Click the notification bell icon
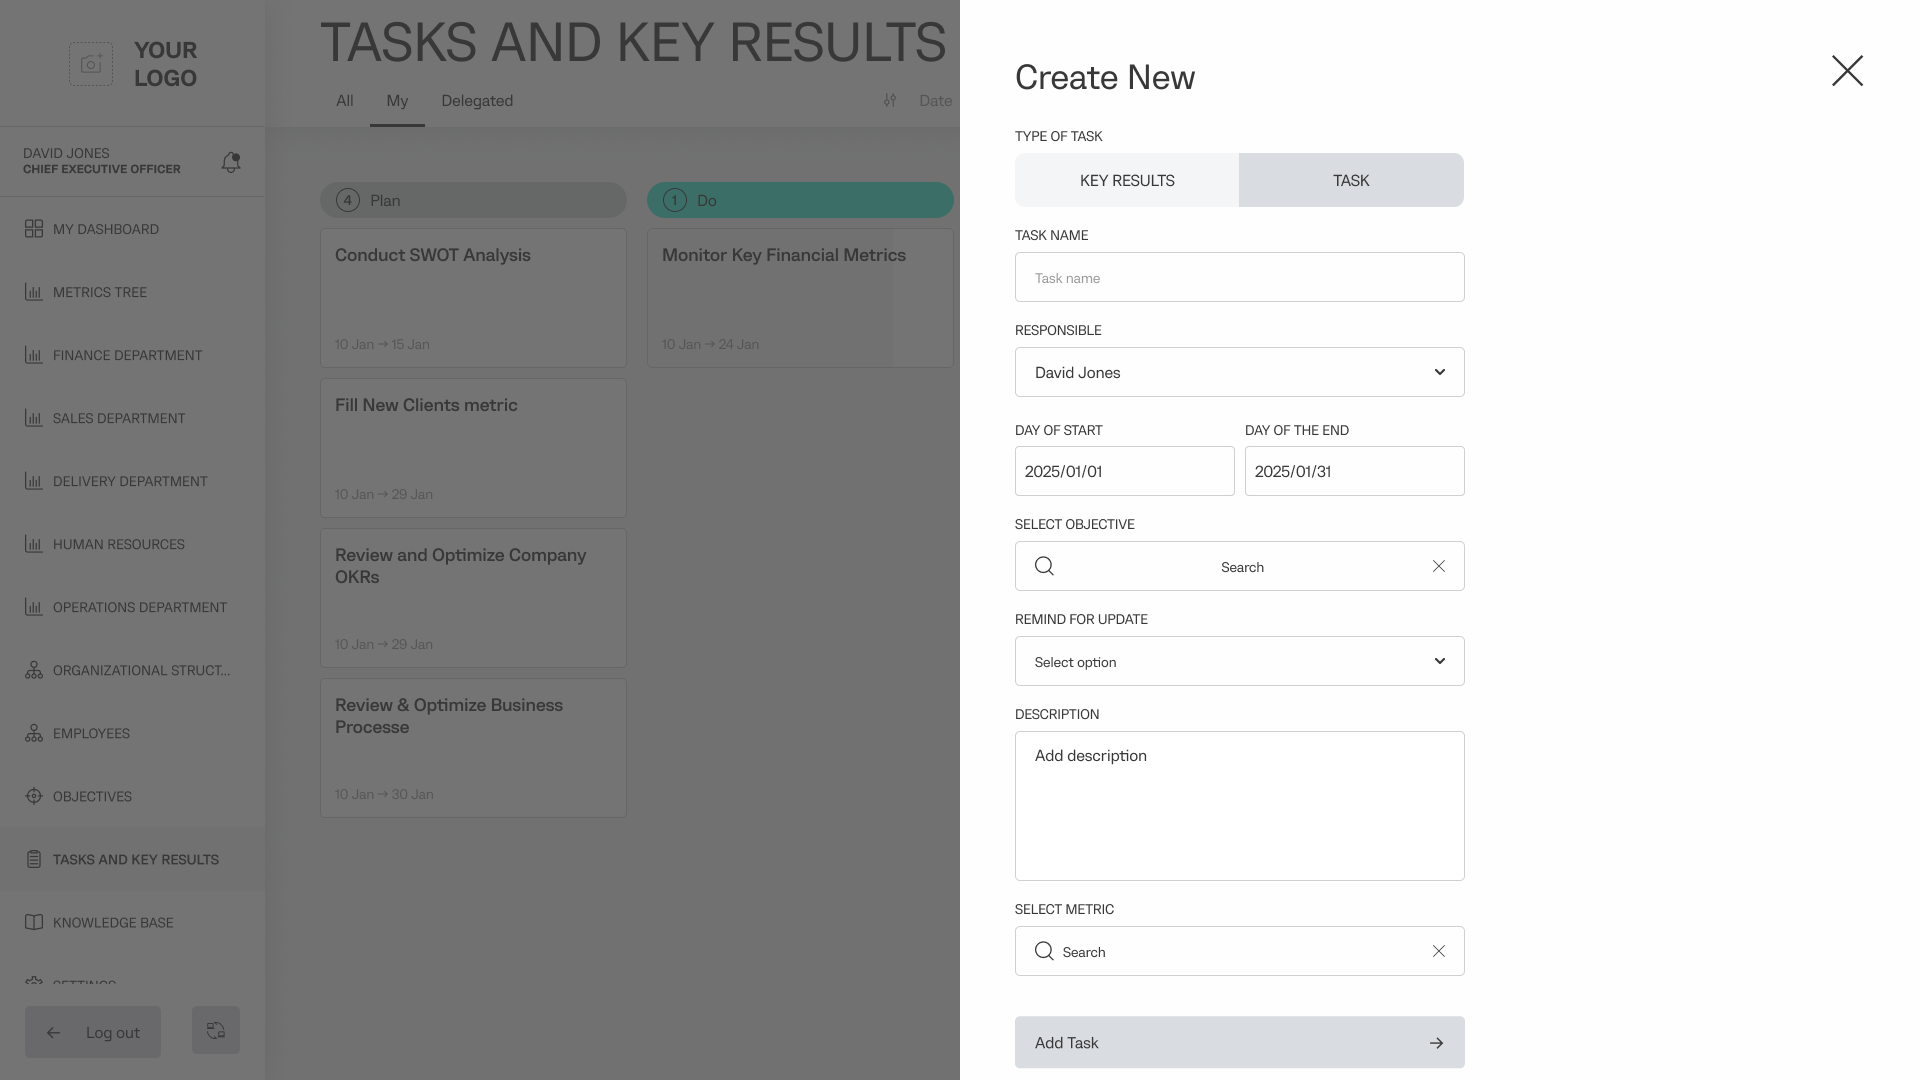Image resolution: width=1920 pixels, height=1080 pixels. [231, 162]
